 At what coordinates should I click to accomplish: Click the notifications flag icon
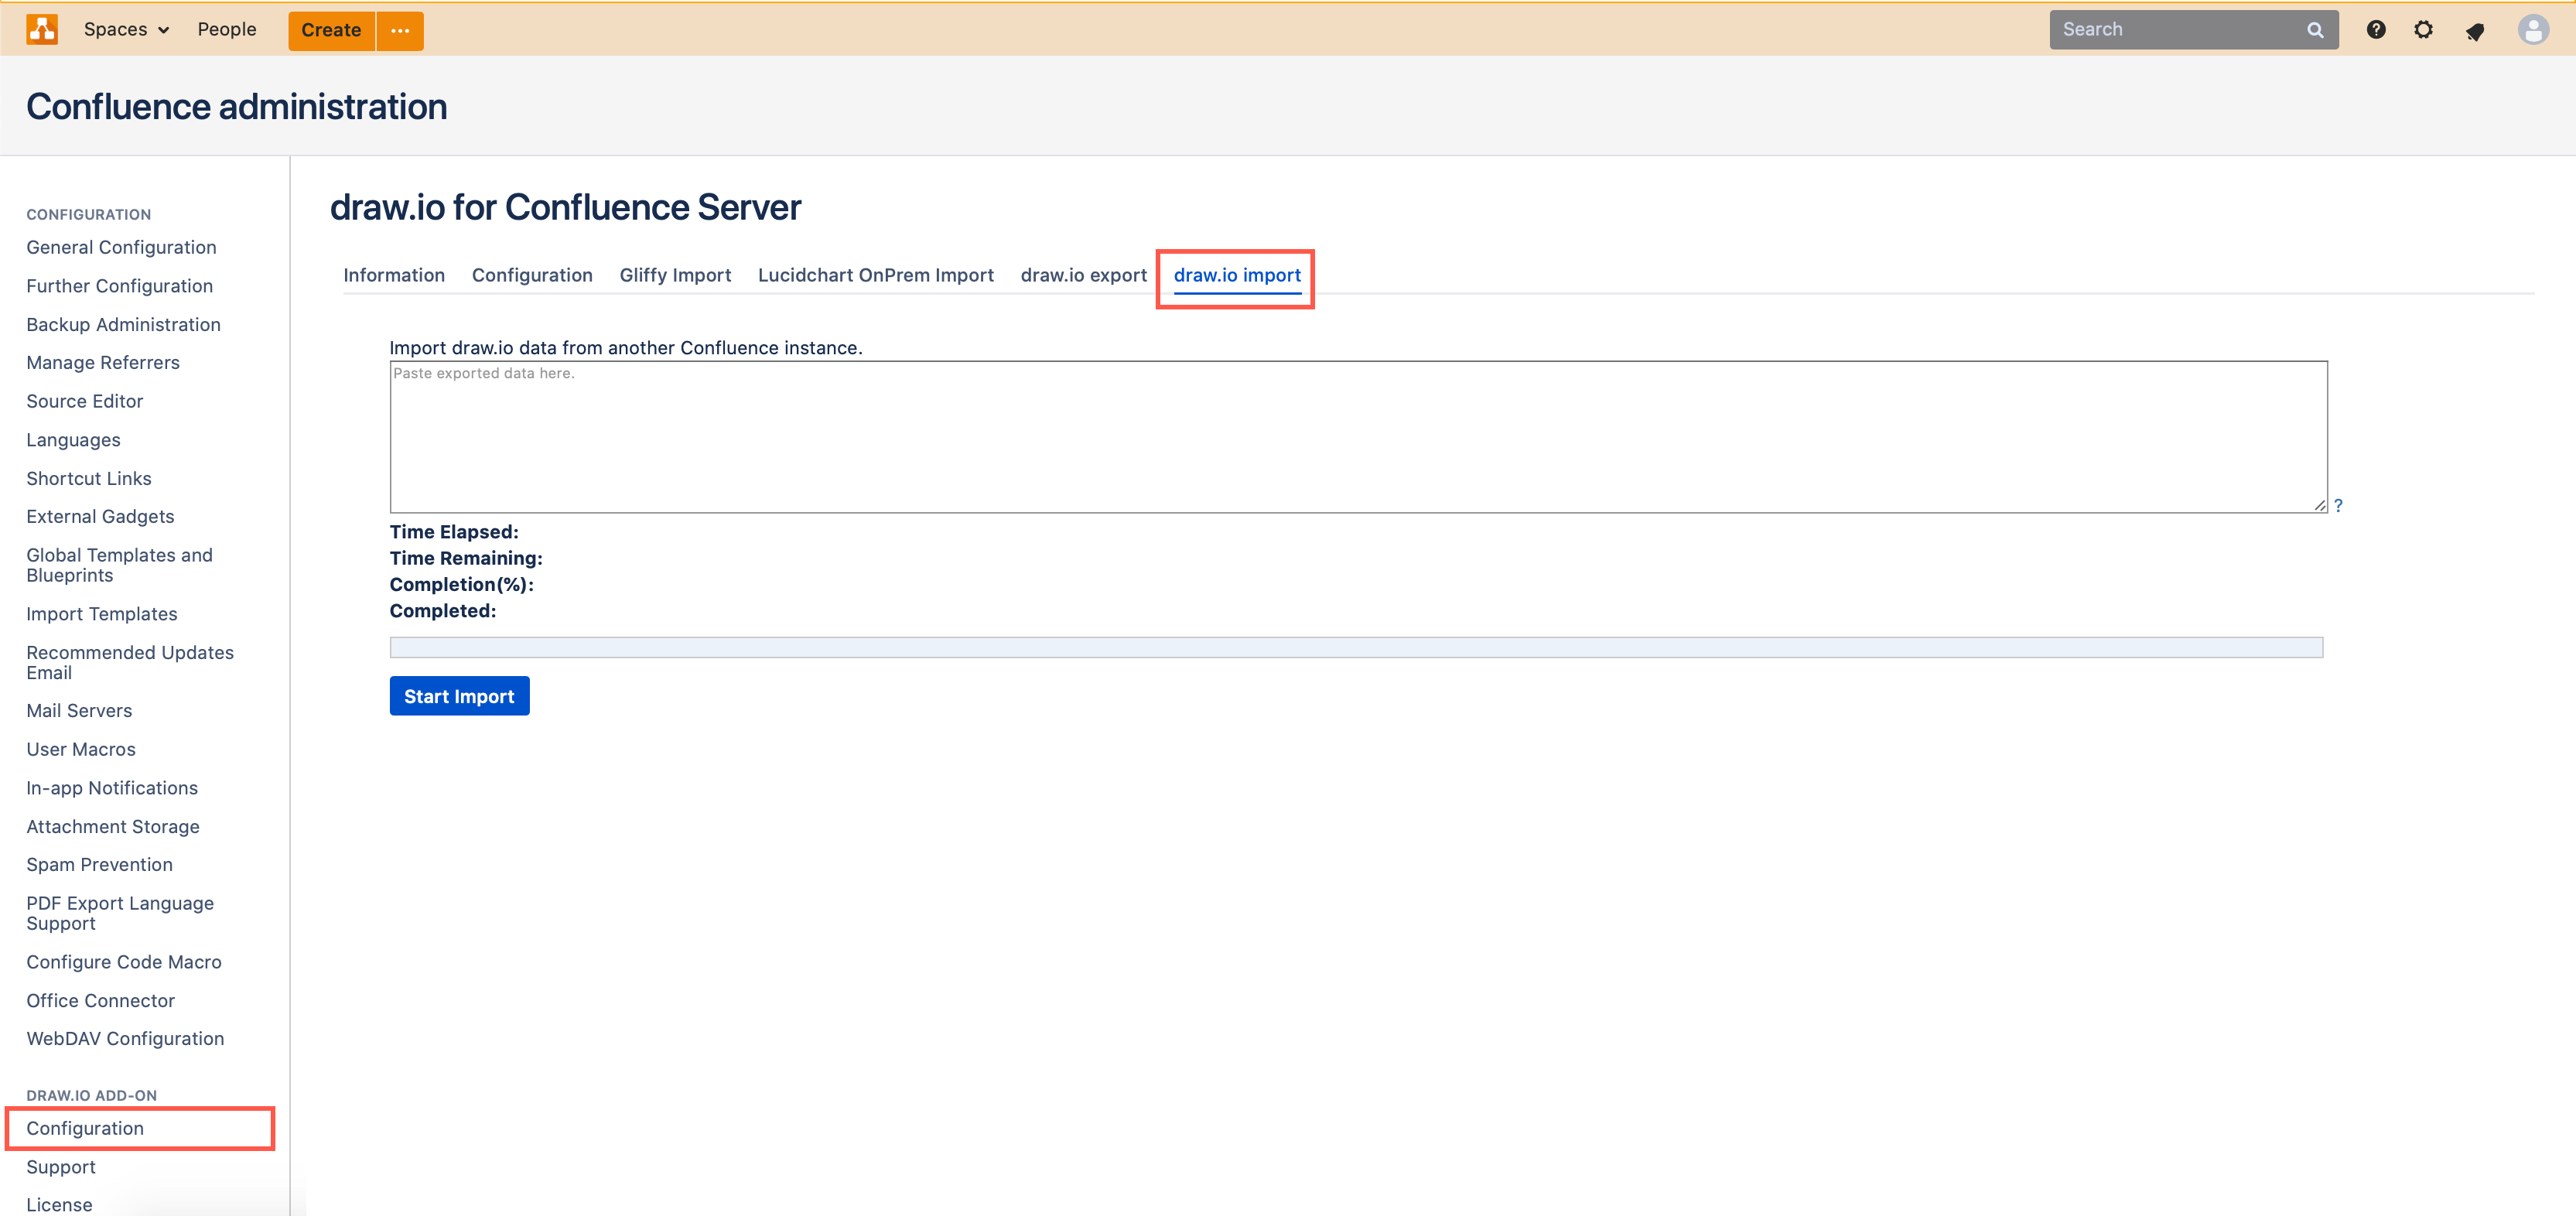point(2476,29)
